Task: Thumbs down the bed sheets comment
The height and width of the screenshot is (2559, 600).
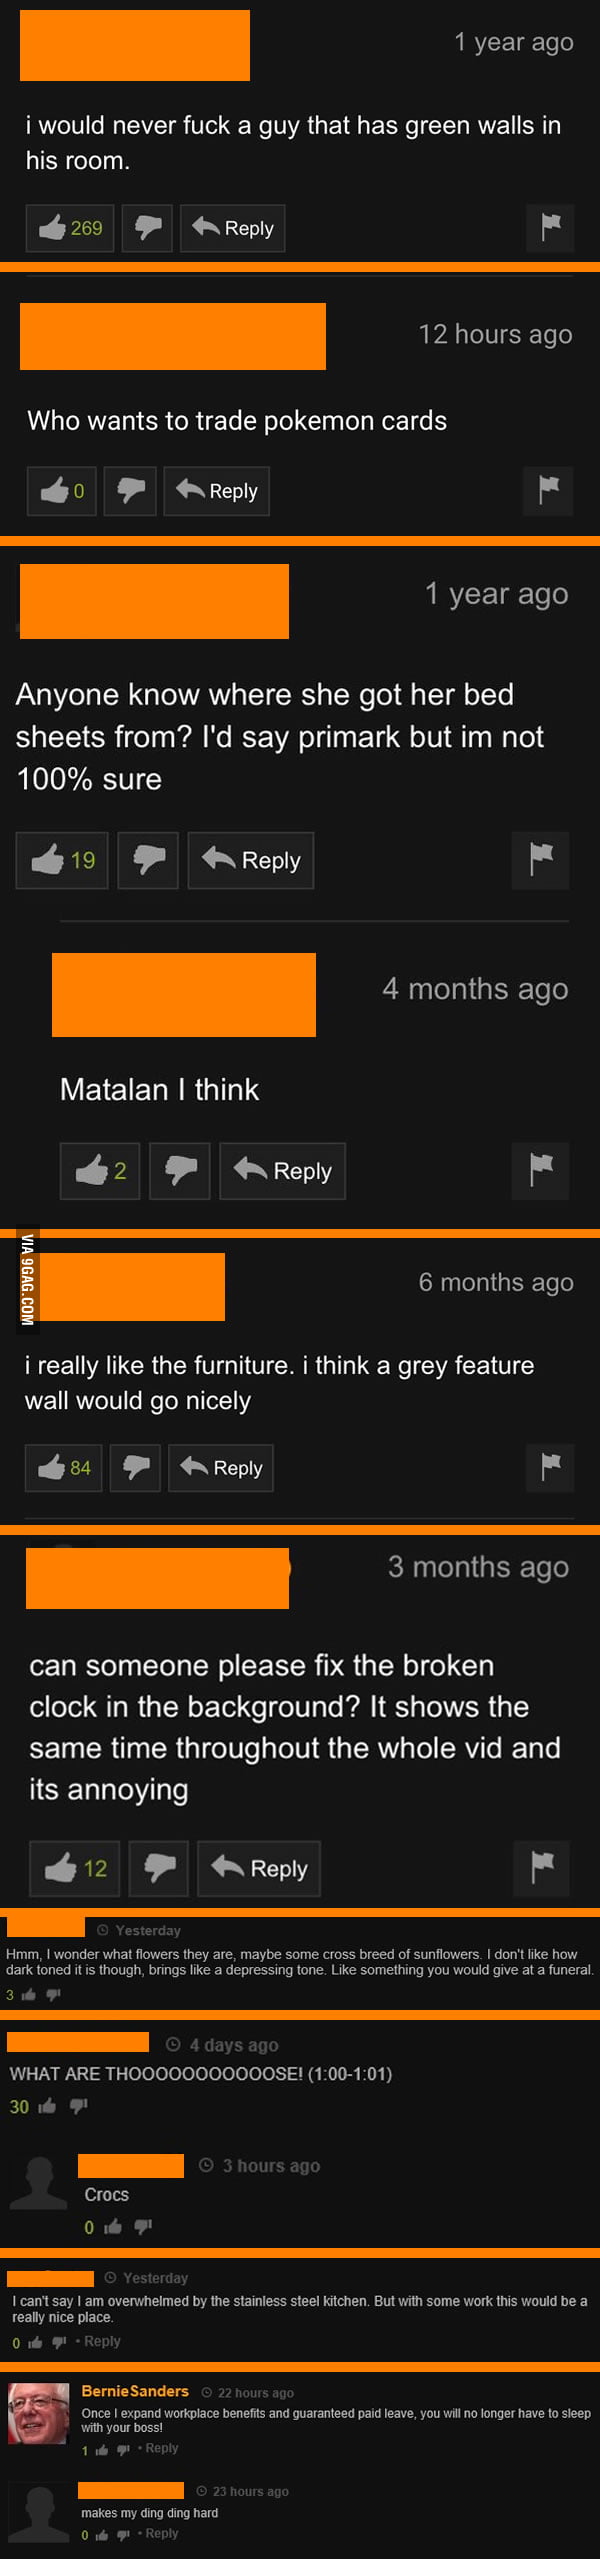Action: pos(148,860)
